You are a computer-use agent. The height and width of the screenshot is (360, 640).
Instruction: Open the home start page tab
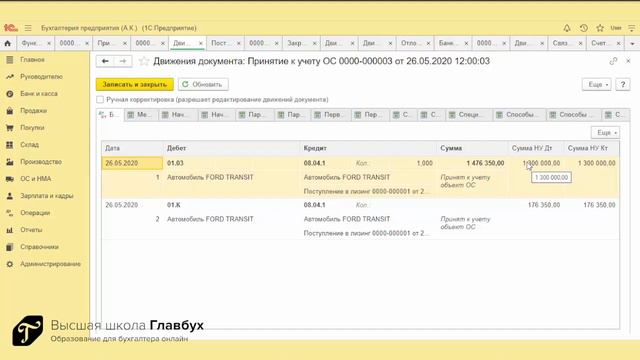pos(7,43)
